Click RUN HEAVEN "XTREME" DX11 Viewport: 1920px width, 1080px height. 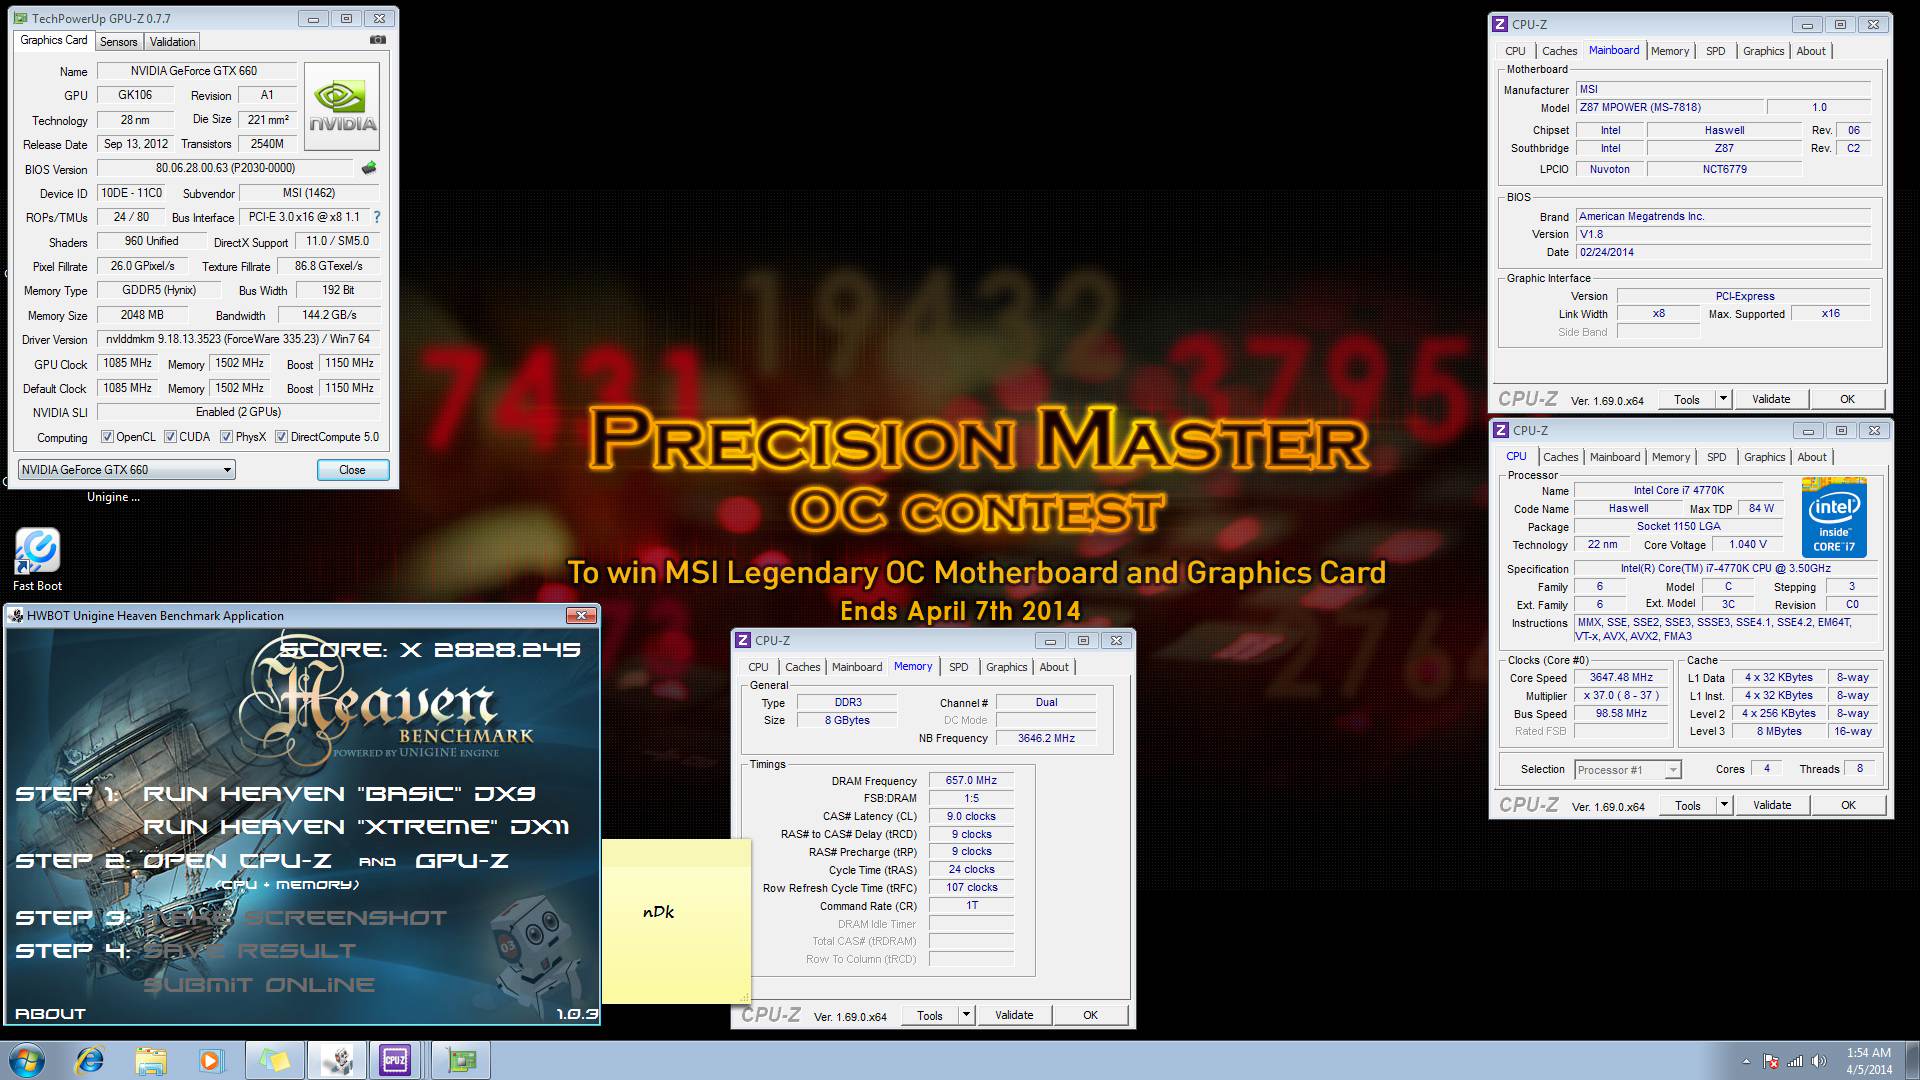356,827
